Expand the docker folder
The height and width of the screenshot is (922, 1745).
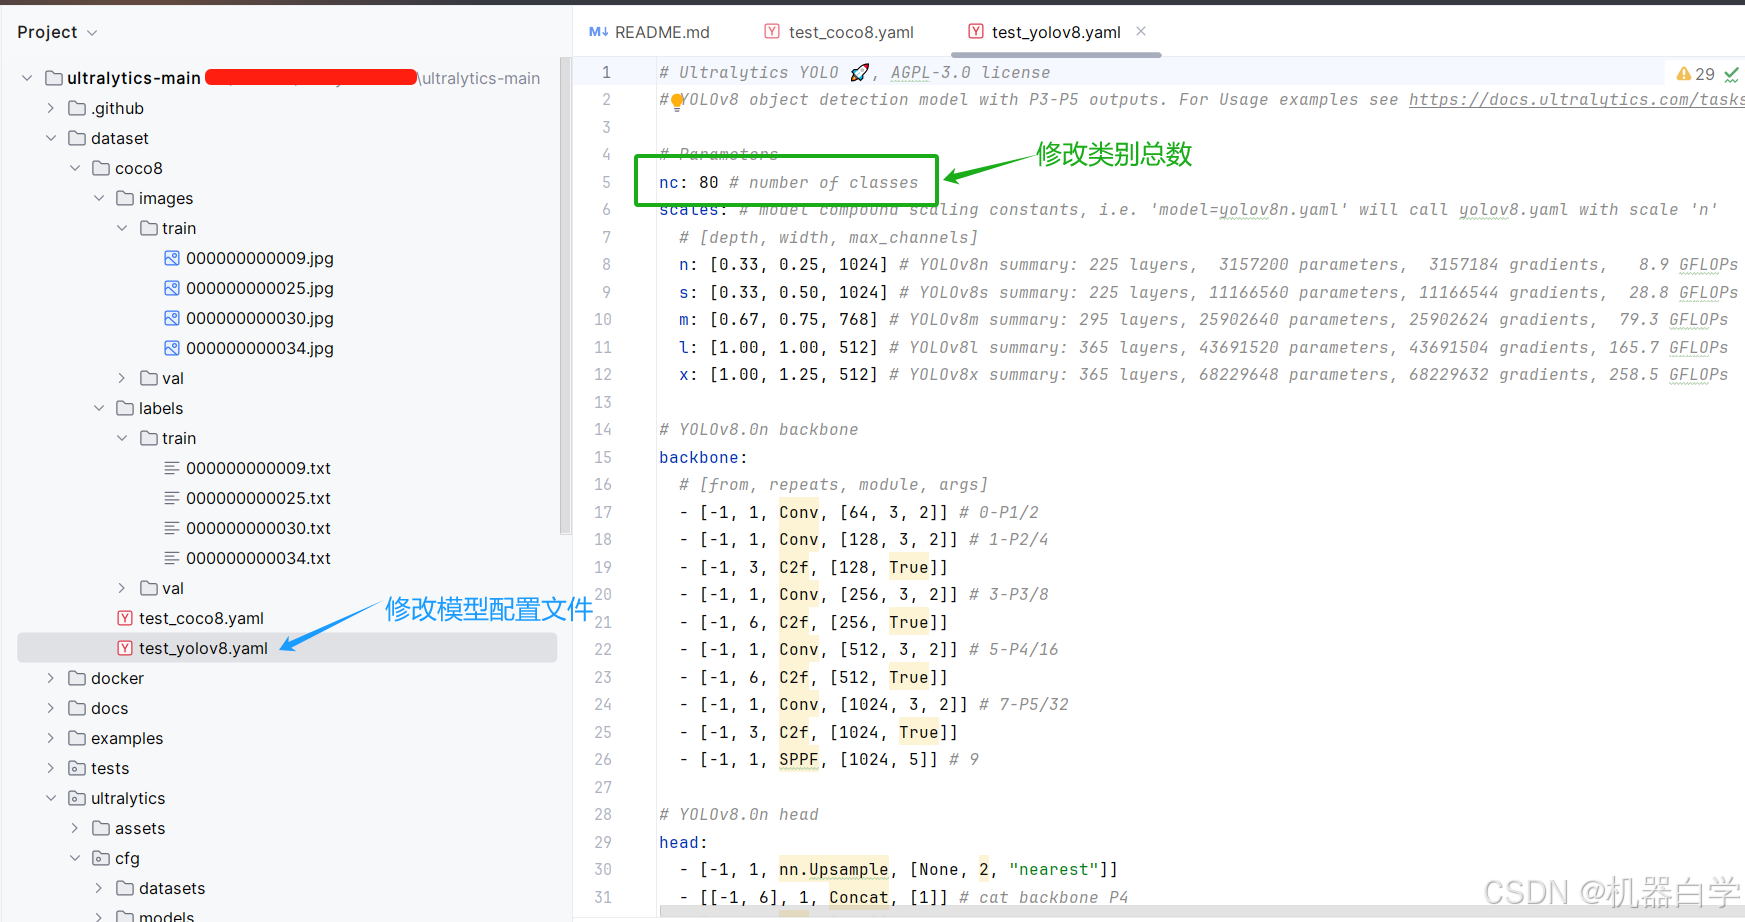[x=51, y=678]
